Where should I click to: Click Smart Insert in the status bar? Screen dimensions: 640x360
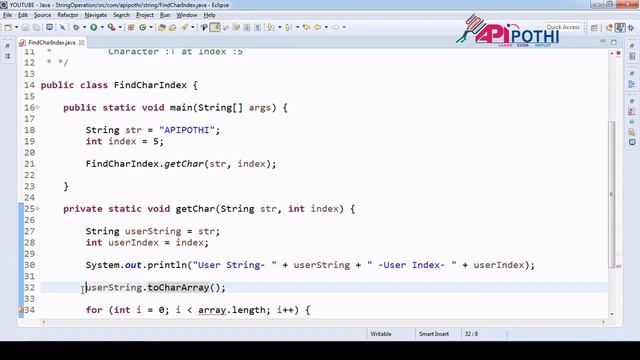pos(433,334)
